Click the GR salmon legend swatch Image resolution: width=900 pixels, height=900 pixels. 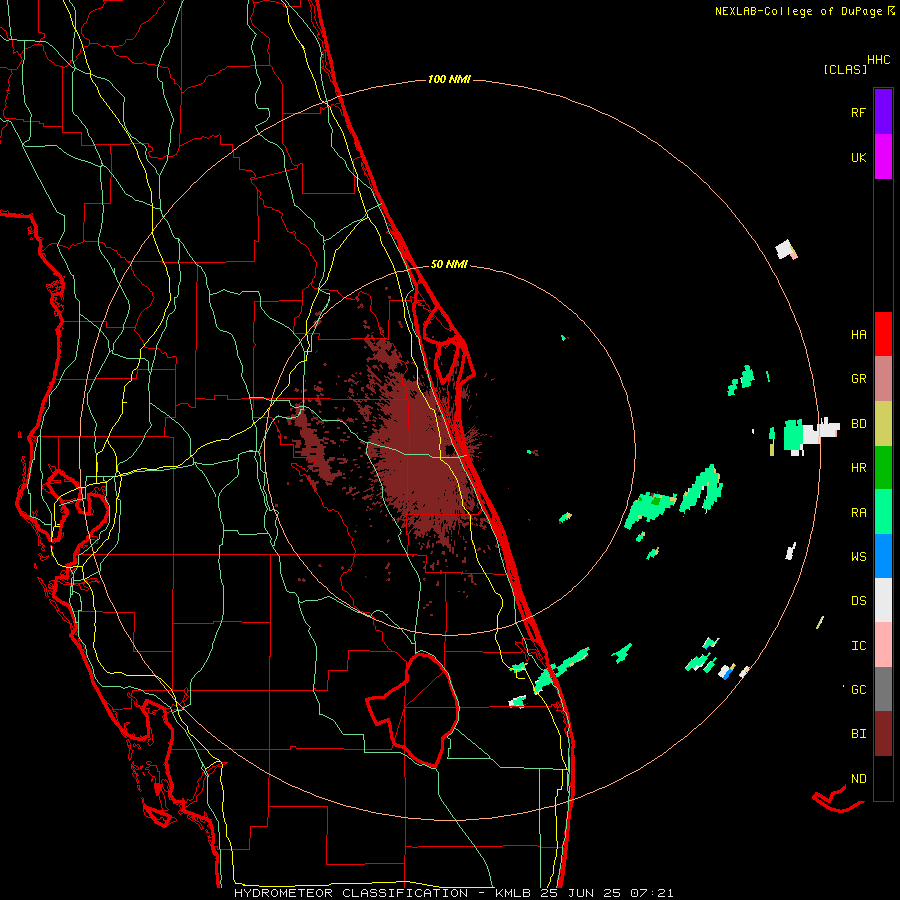[x=883, y=379]
